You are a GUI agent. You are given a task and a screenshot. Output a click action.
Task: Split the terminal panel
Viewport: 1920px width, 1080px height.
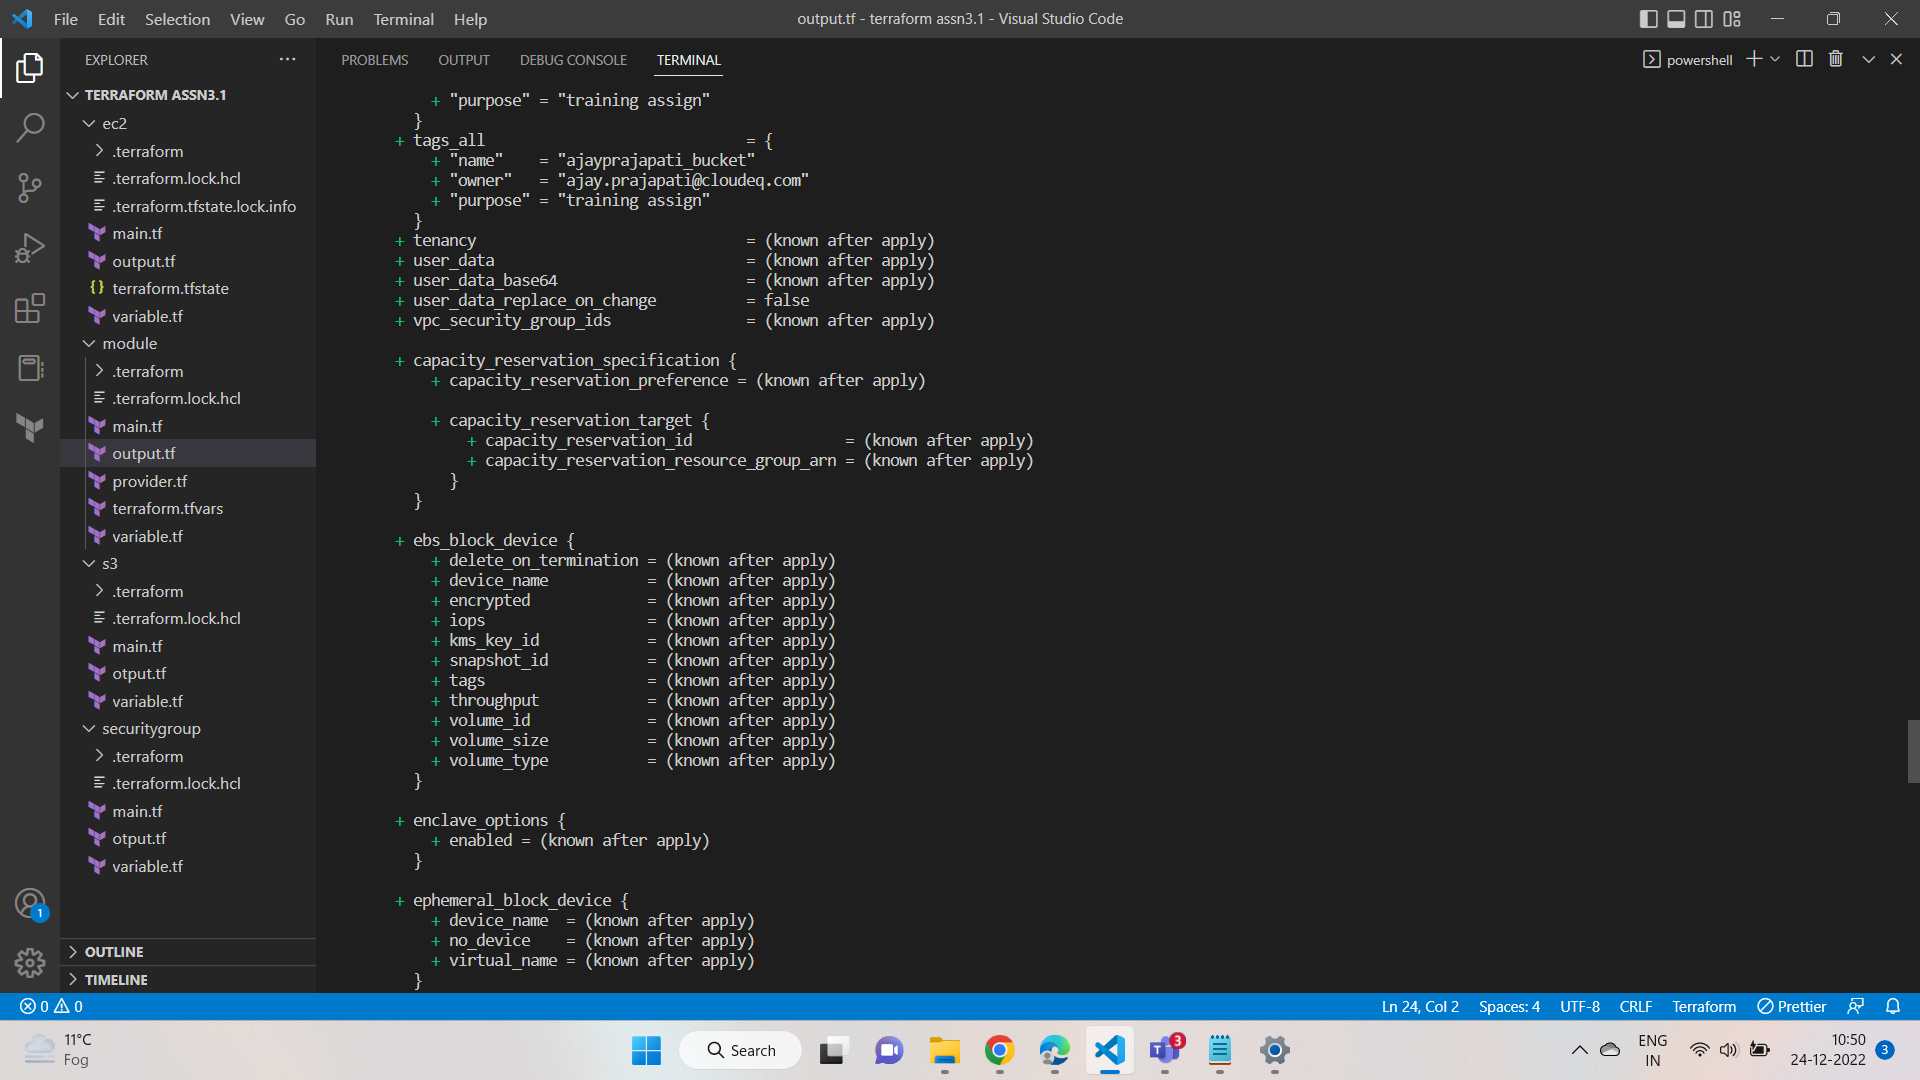[1804, 59]
